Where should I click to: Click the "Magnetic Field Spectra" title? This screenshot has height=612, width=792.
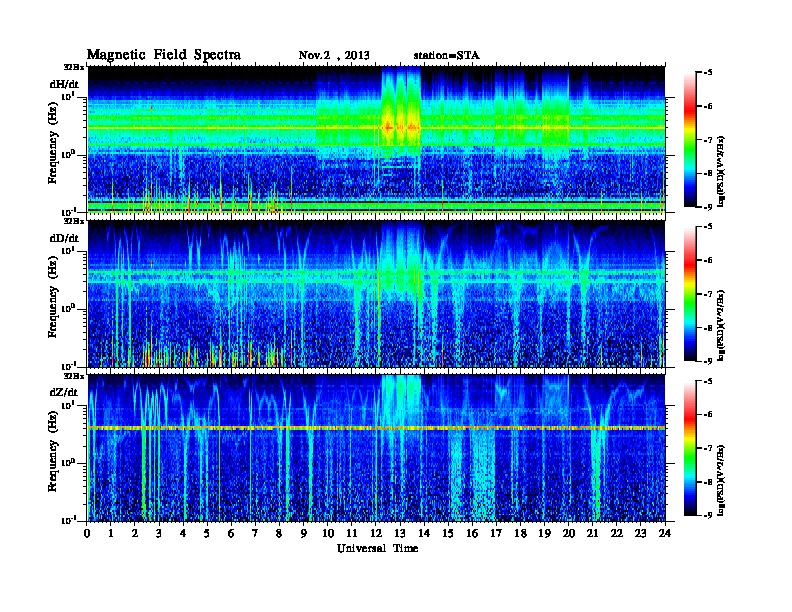[x=164, y=55]
